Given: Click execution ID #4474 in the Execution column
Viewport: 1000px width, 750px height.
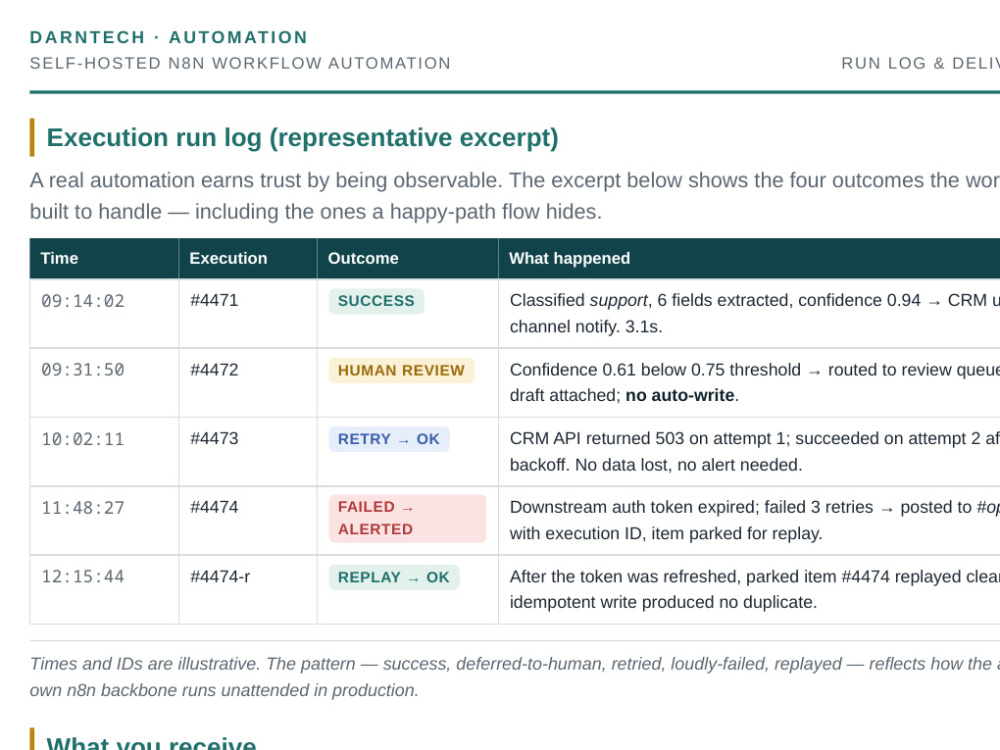Looking at the screenshot, I should [x=214, y=508].
